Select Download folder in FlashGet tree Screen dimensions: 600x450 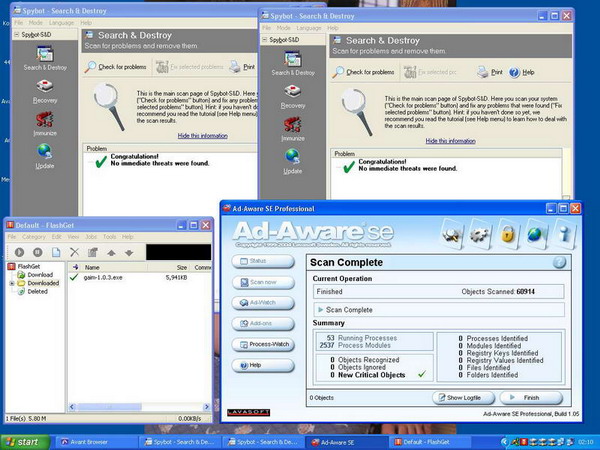tap(40, 275)
